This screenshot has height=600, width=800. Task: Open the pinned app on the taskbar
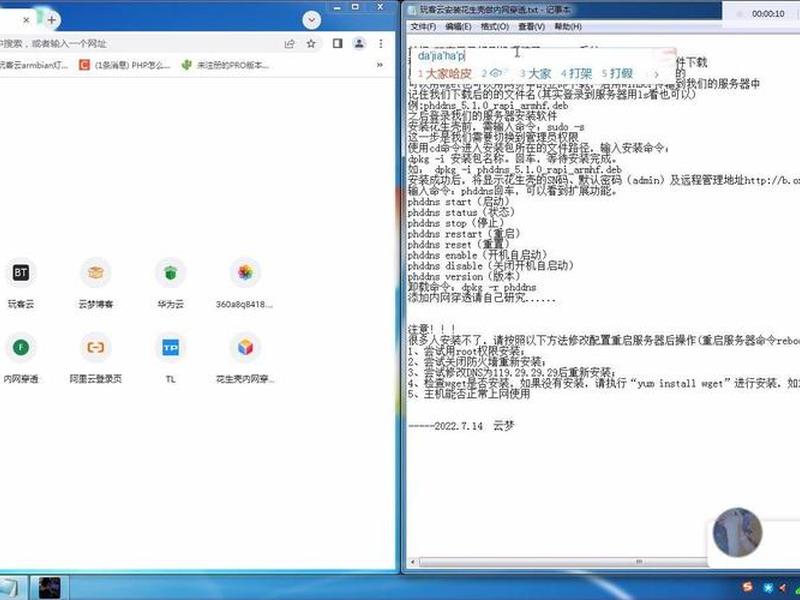(x=49, y=588)
